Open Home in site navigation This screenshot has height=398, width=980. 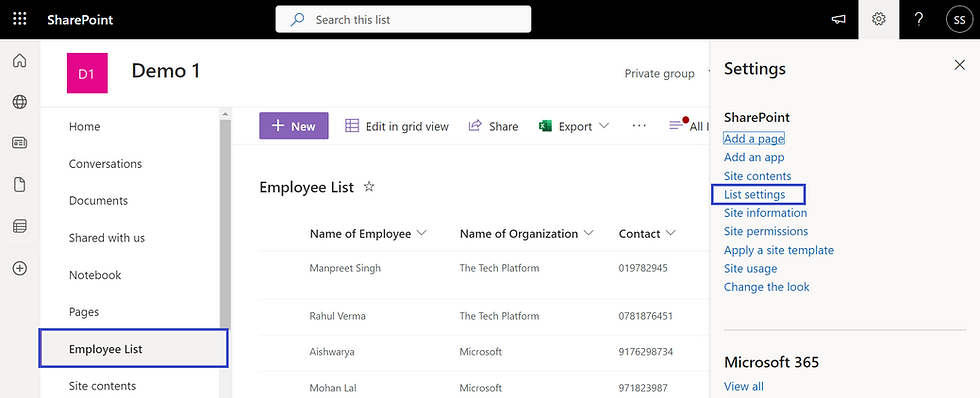pos(84,126)
